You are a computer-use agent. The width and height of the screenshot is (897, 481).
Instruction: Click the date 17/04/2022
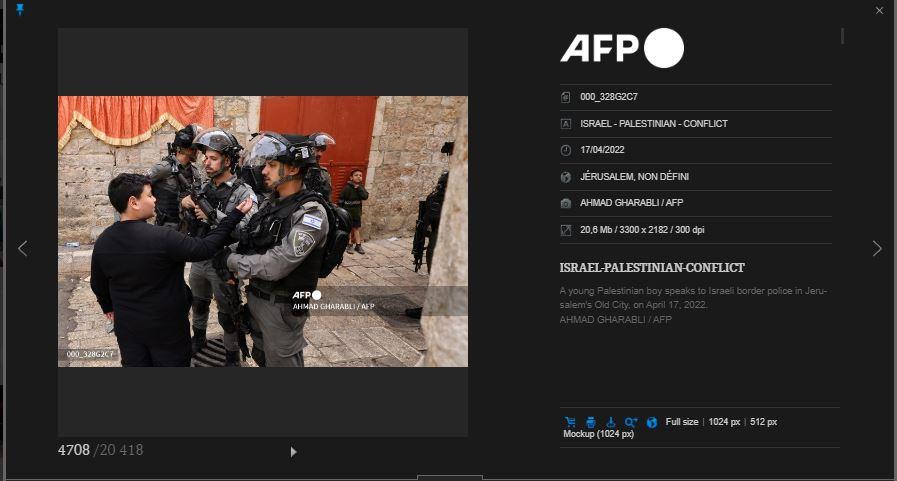tap(602, 150)
